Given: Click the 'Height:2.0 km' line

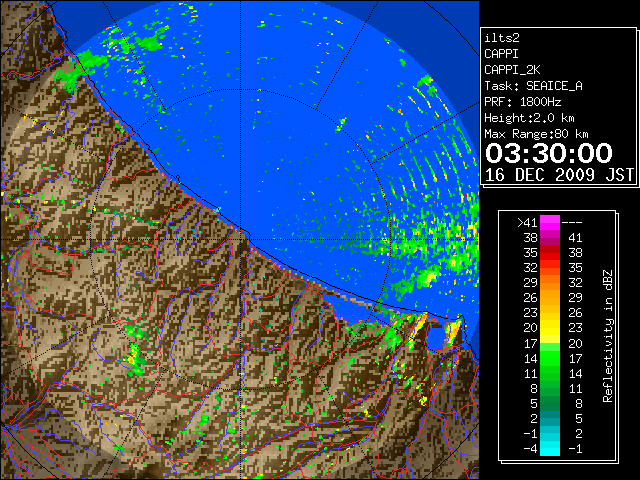Looking at the screenshot, I should tap(529, 118).
